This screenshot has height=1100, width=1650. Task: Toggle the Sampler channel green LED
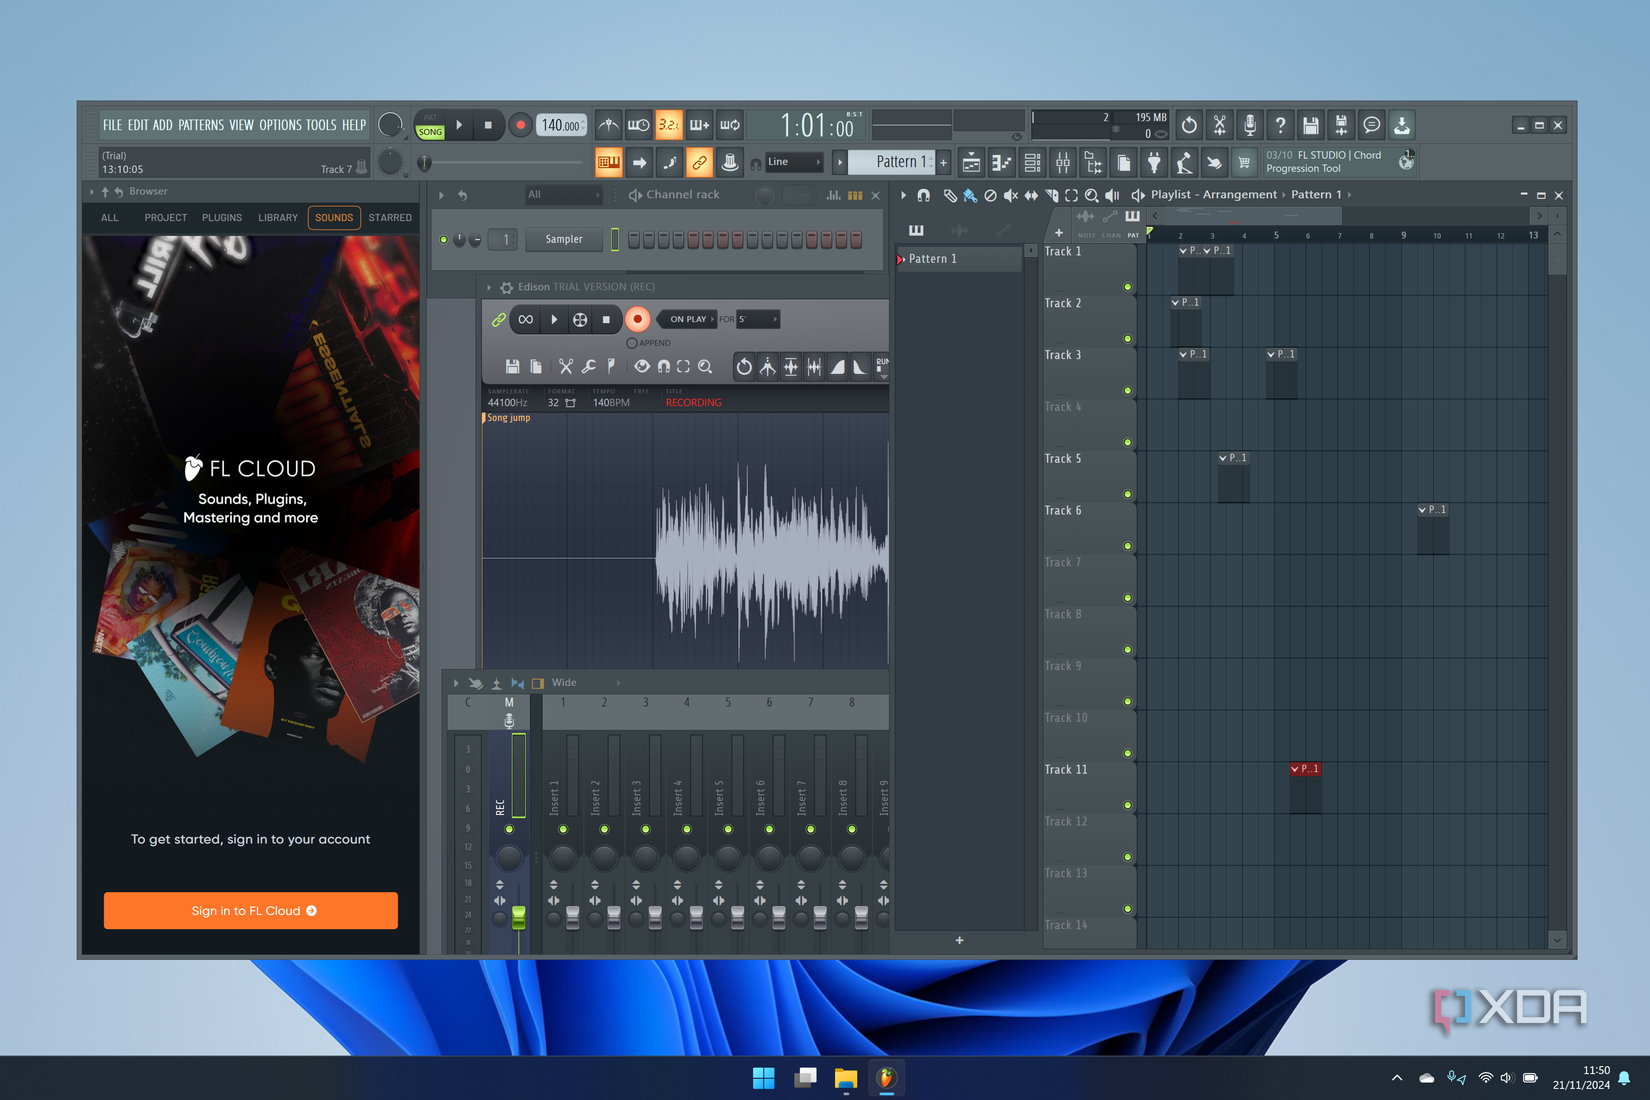[444, 240]
